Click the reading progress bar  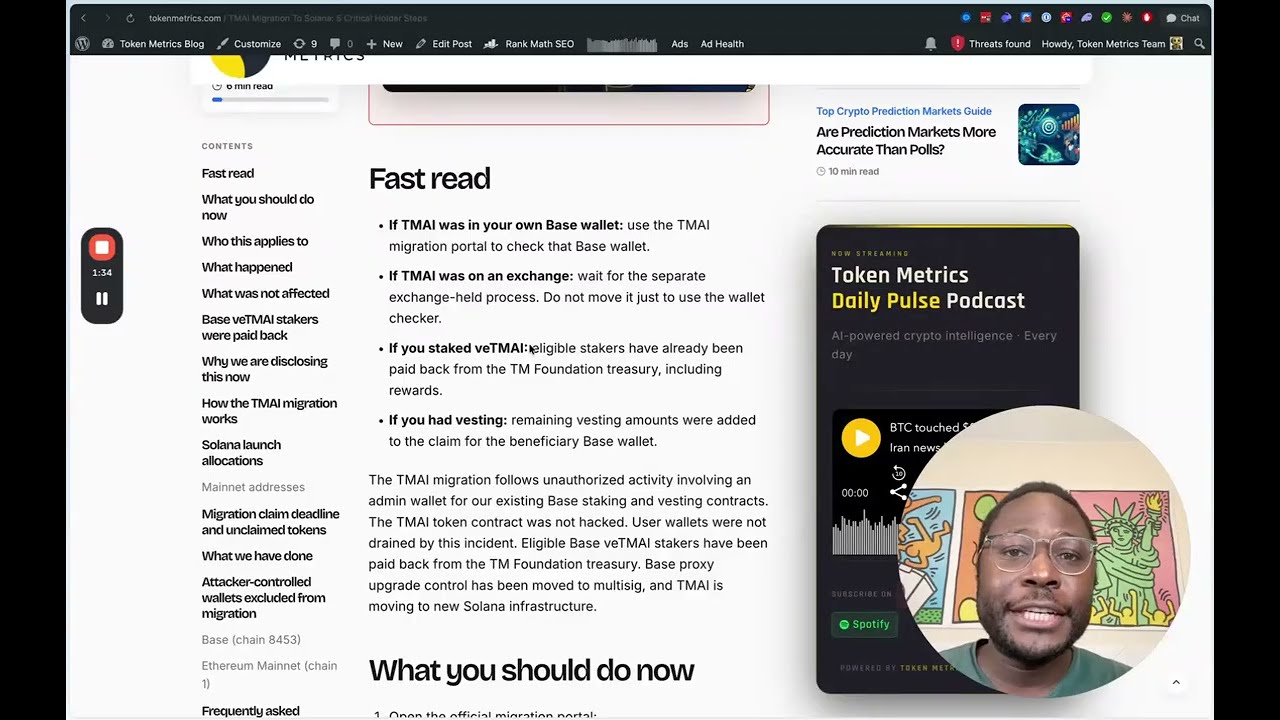coord(270,100)
